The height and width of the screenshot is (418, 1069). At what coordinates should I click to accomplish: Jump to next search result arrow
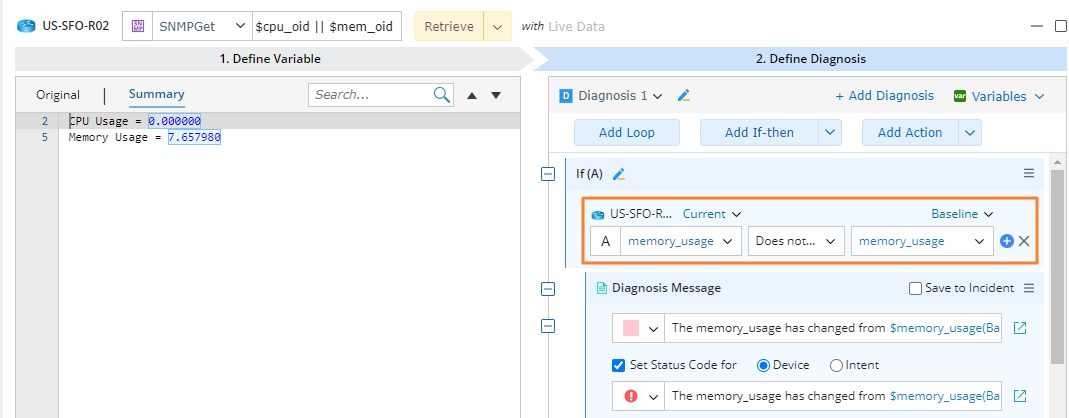pos(495,96)
